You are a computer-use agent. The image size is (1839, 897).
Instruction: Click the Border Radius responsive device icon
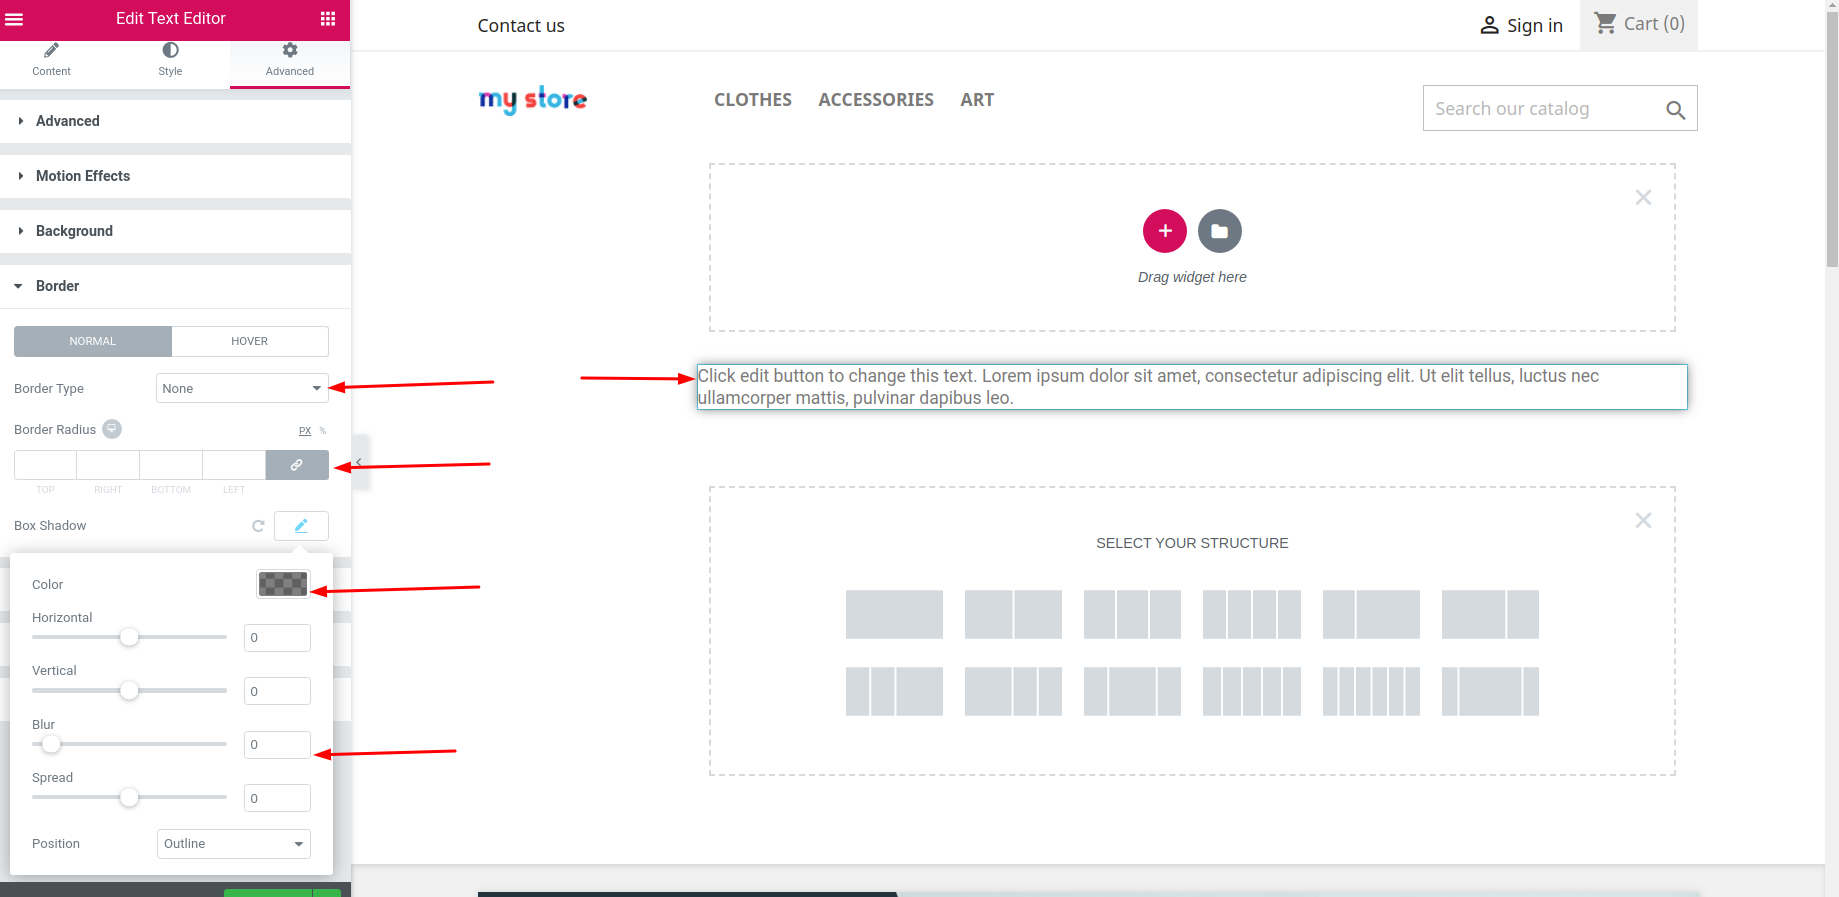tap(112, 429)
